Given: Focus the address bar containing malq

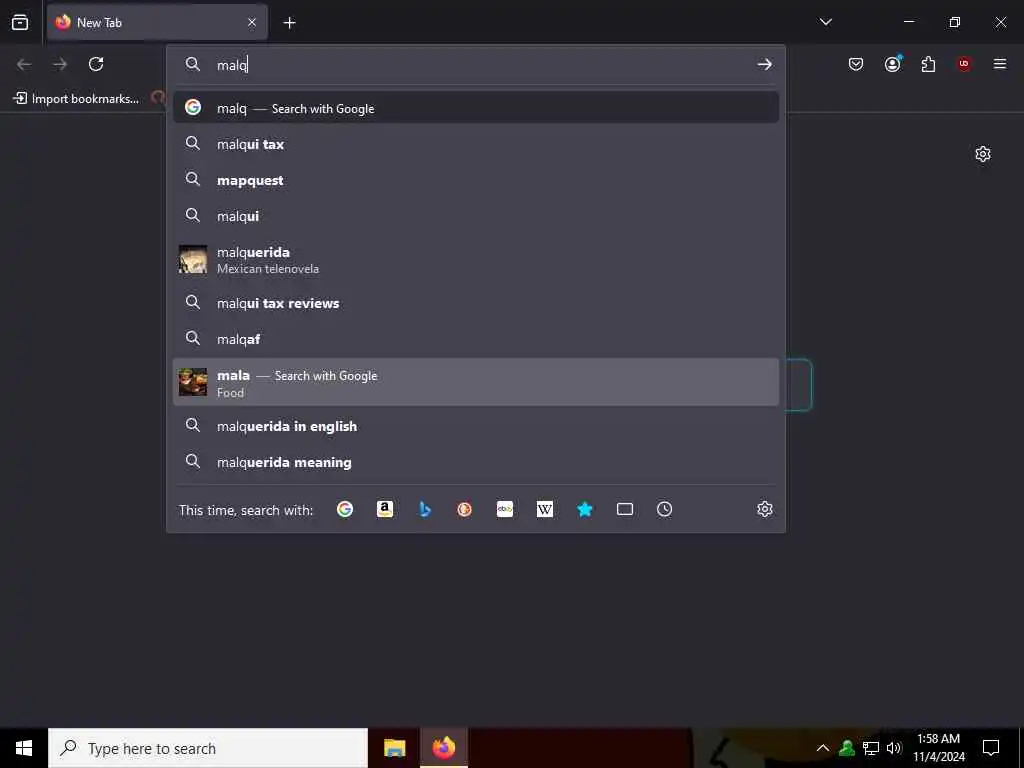Looking at the screenshot, I should (475, 65).
